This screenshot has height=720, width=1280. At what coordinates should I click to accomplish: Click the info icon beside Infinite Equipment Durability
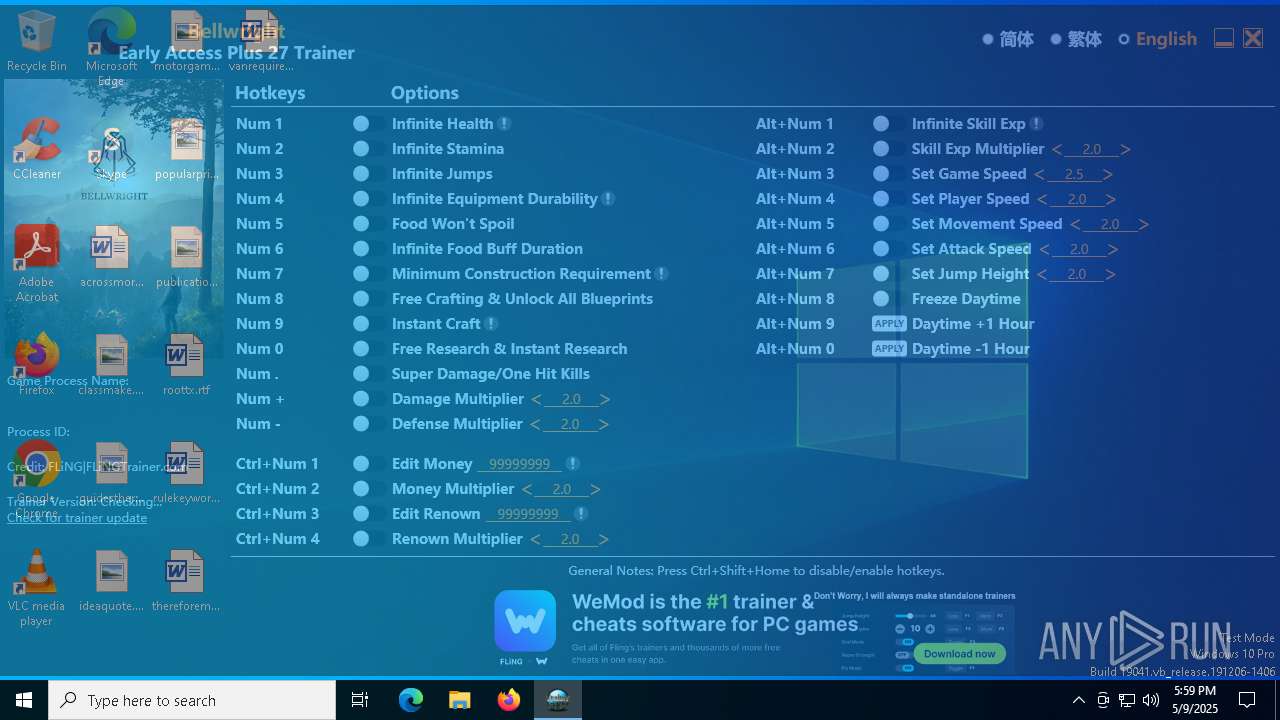(608, 199)
